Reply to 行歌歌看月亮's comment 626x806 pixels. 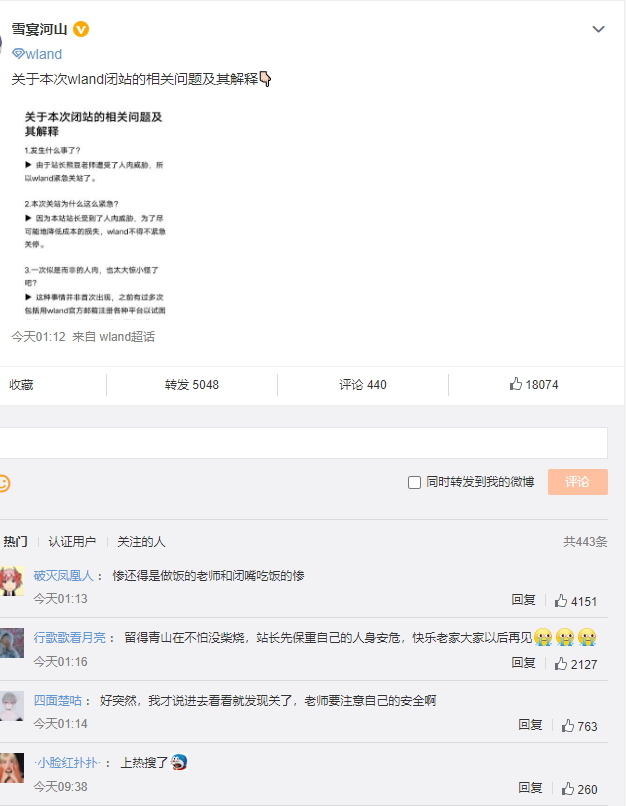[x=523, y=663]
